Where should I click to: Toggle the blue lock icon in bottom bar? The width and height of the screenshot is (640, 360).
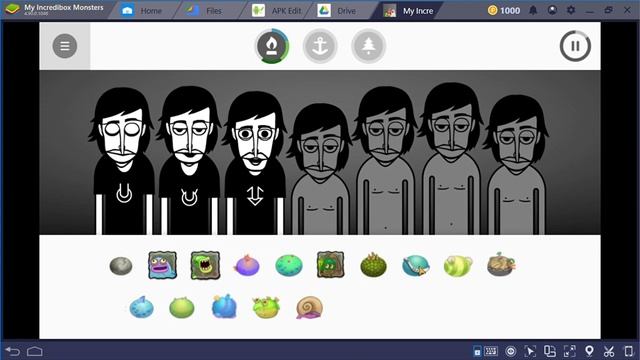tap(477, 351)
